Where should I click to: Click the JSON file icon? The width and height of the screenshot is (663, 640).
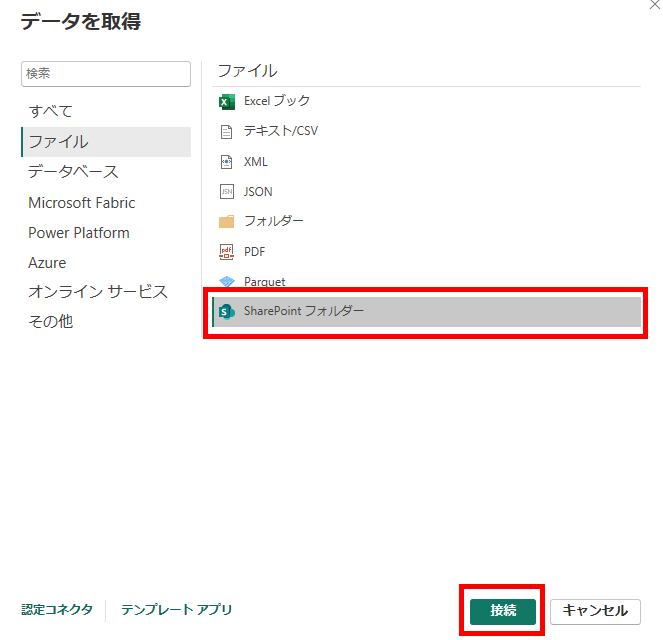click(227, 192)
